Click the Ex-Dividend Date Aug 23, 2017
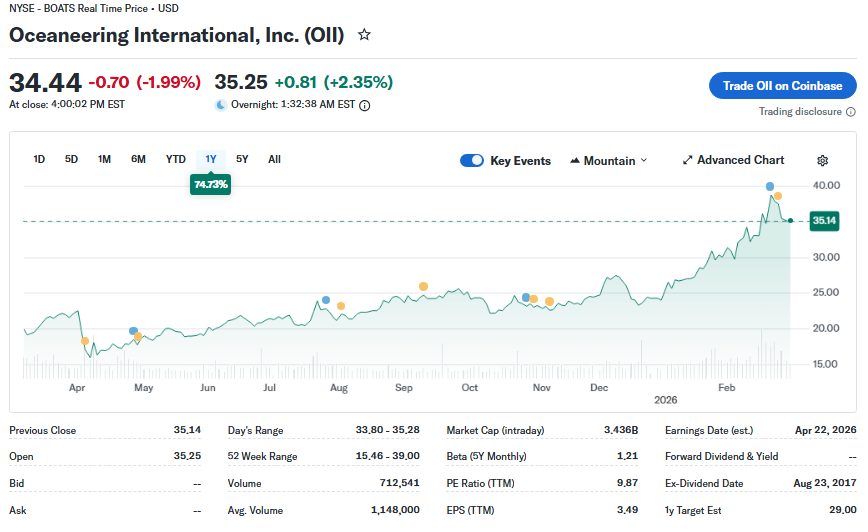The height and width of the screenshot is (532, 868). tap(825, 483)
